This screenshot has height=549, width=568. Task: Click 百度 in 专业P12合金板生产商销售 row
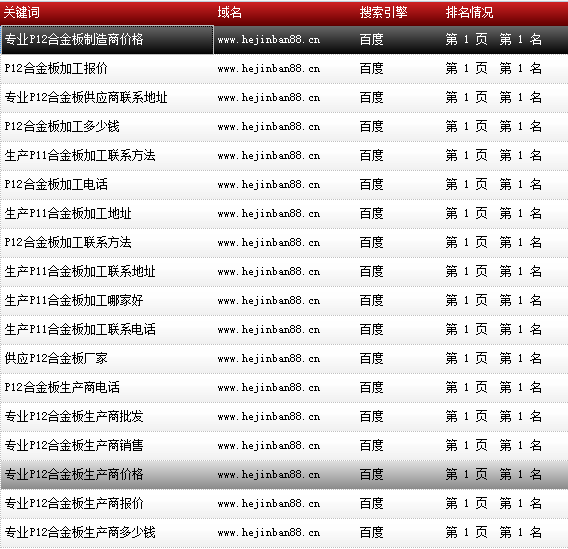tap(371, 445)
